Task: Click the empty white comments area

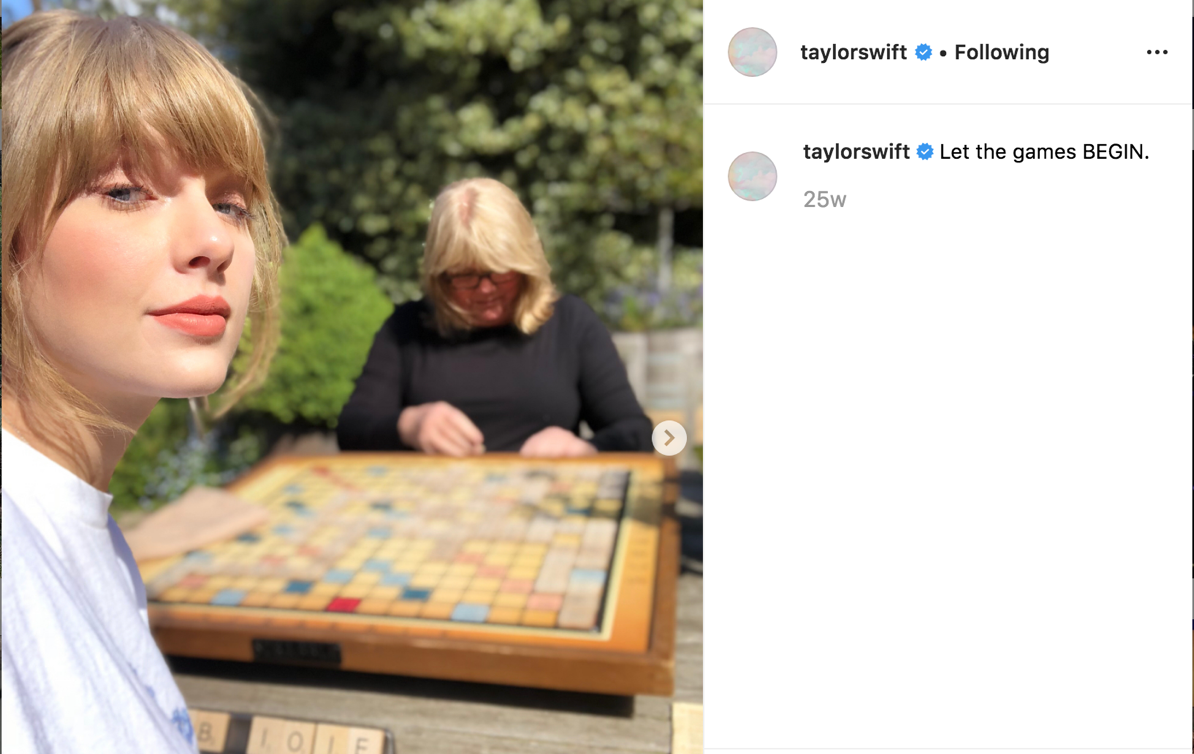Action: 948,480
